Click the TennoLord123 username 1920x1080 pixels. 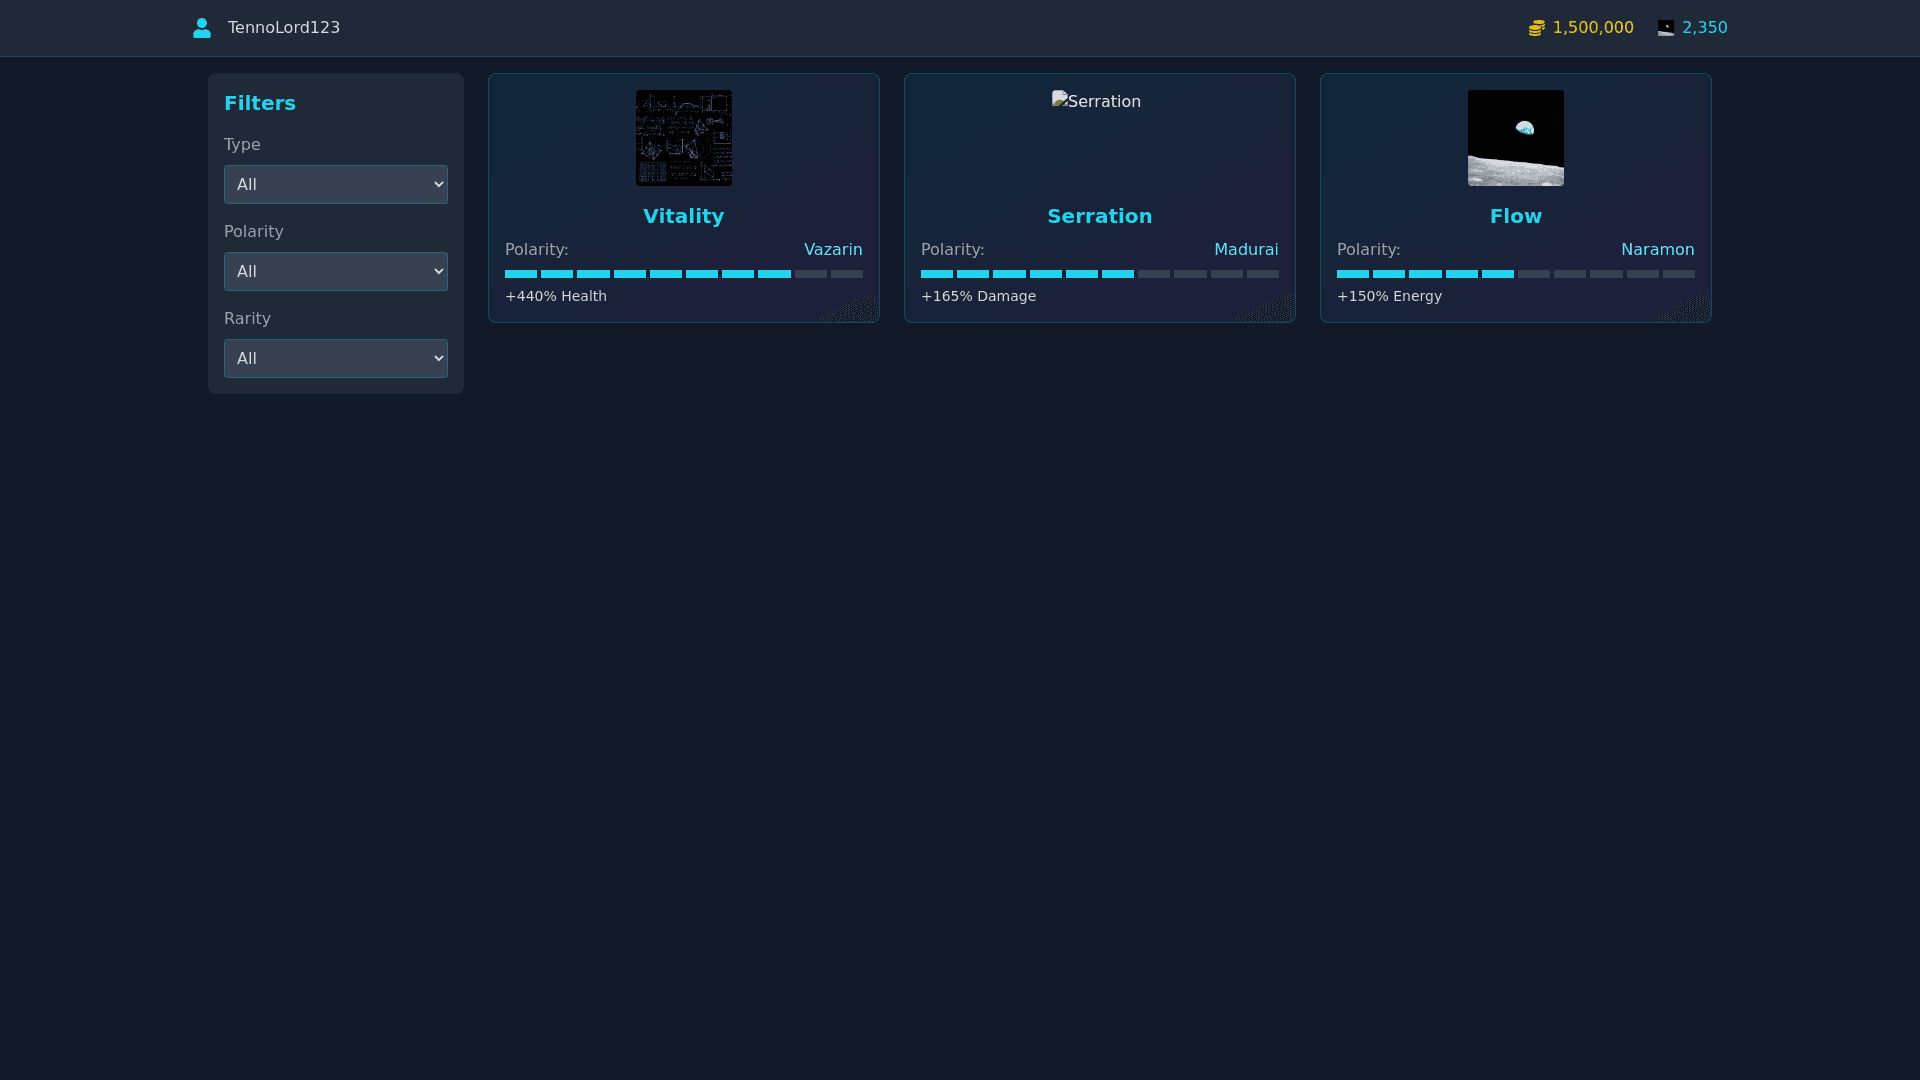(x=283, y=27)
